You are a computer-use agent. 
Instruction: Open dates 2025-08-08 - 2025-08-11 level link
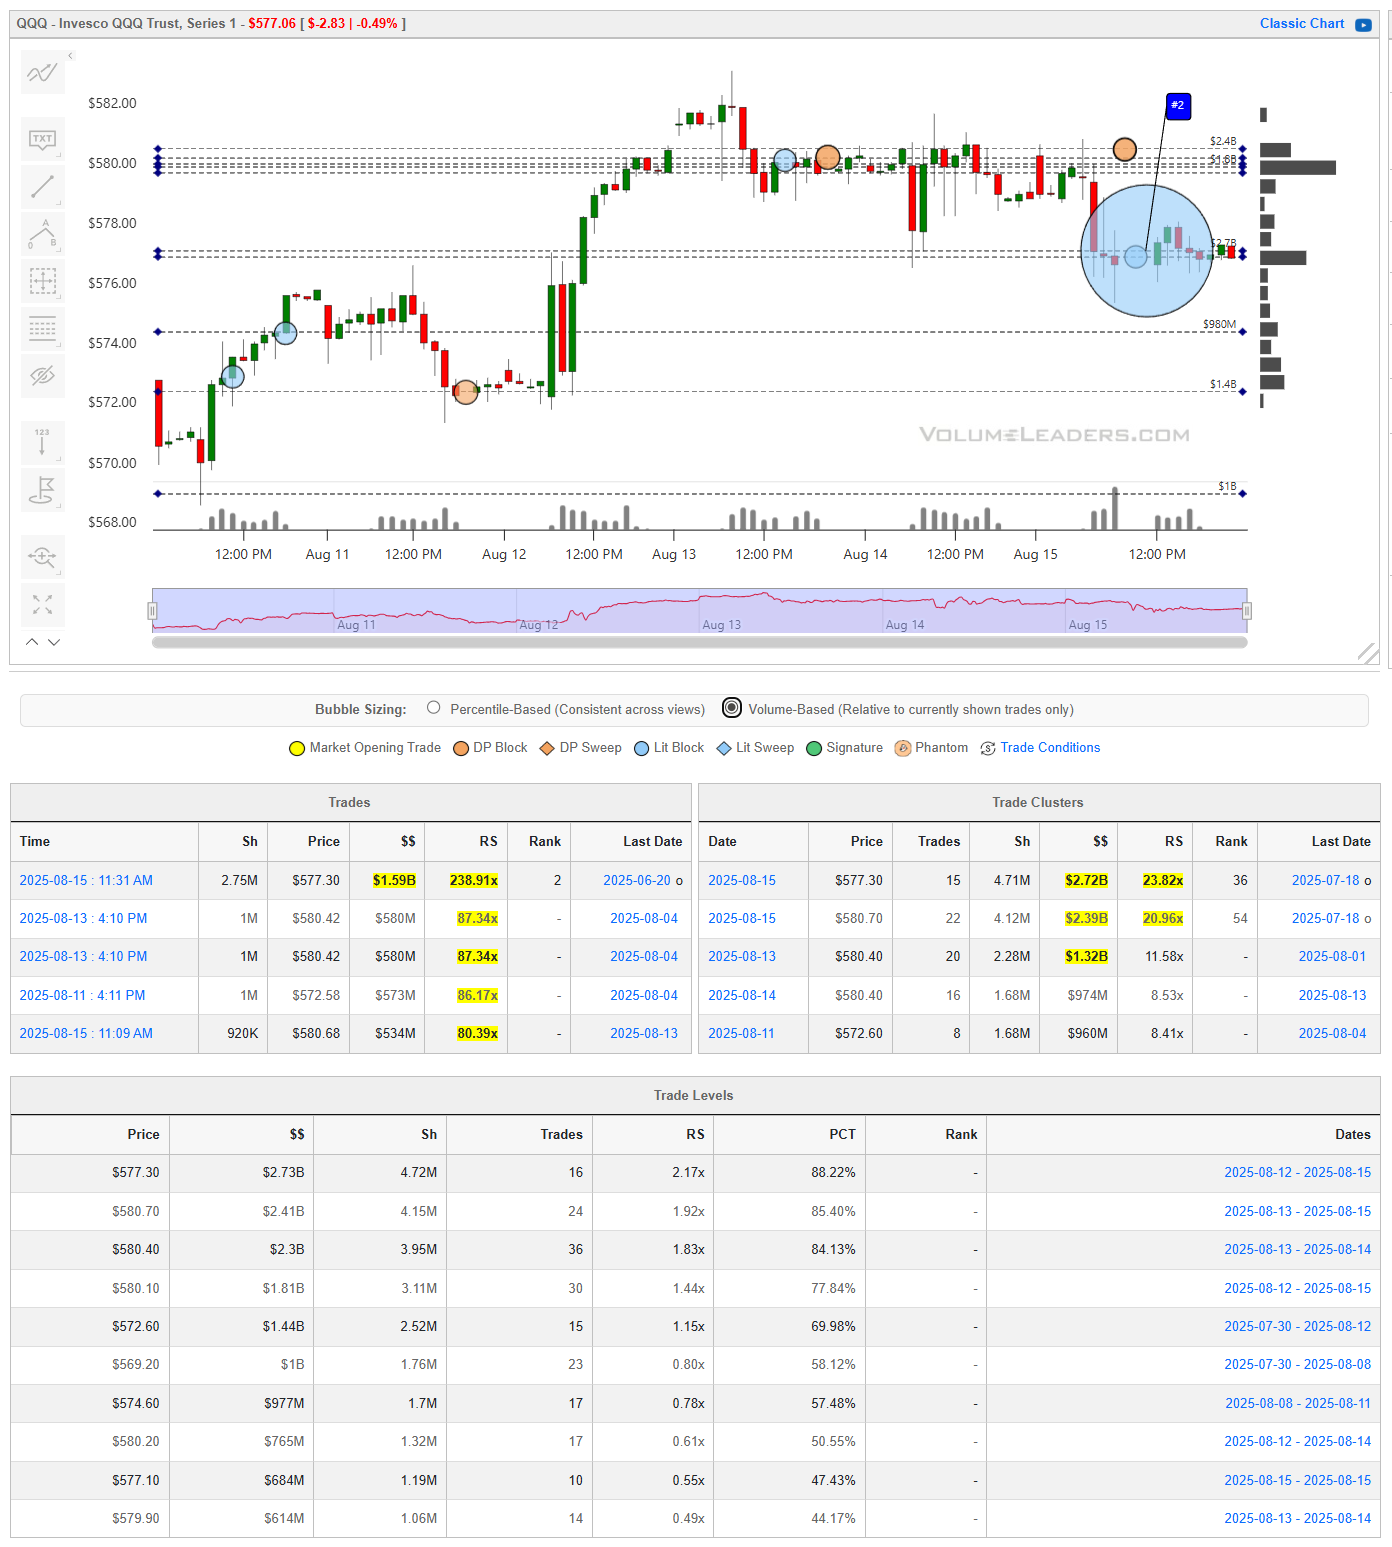pos(1298,1403)
